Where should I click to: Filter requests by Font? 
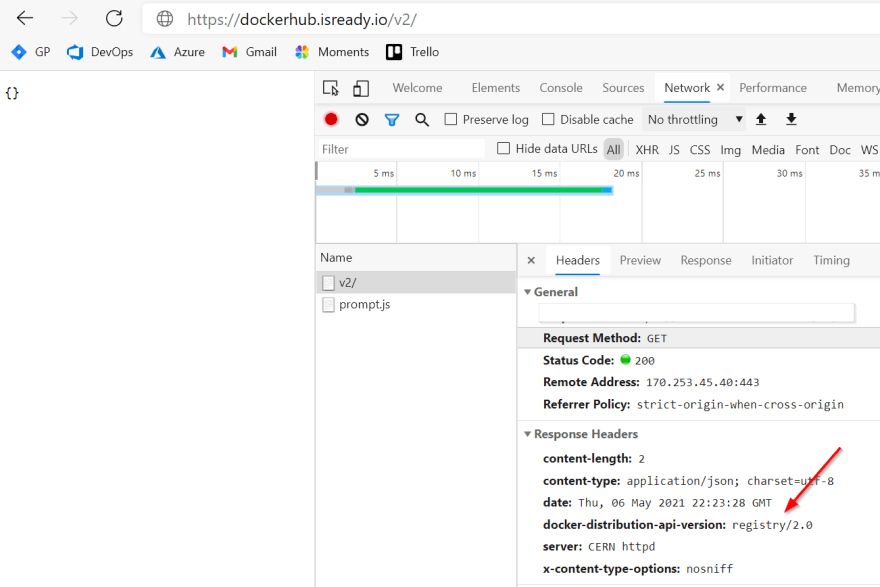[807, 150]
